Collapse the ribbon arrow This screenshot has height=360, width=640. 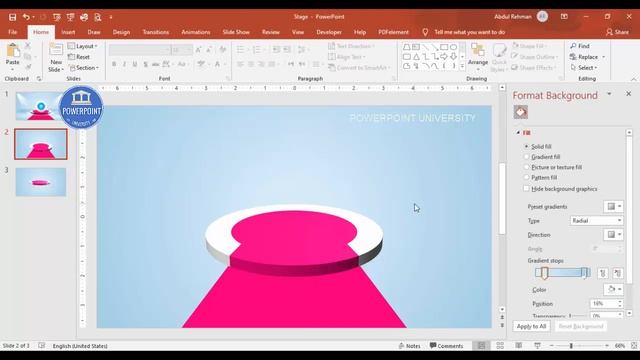633,79
